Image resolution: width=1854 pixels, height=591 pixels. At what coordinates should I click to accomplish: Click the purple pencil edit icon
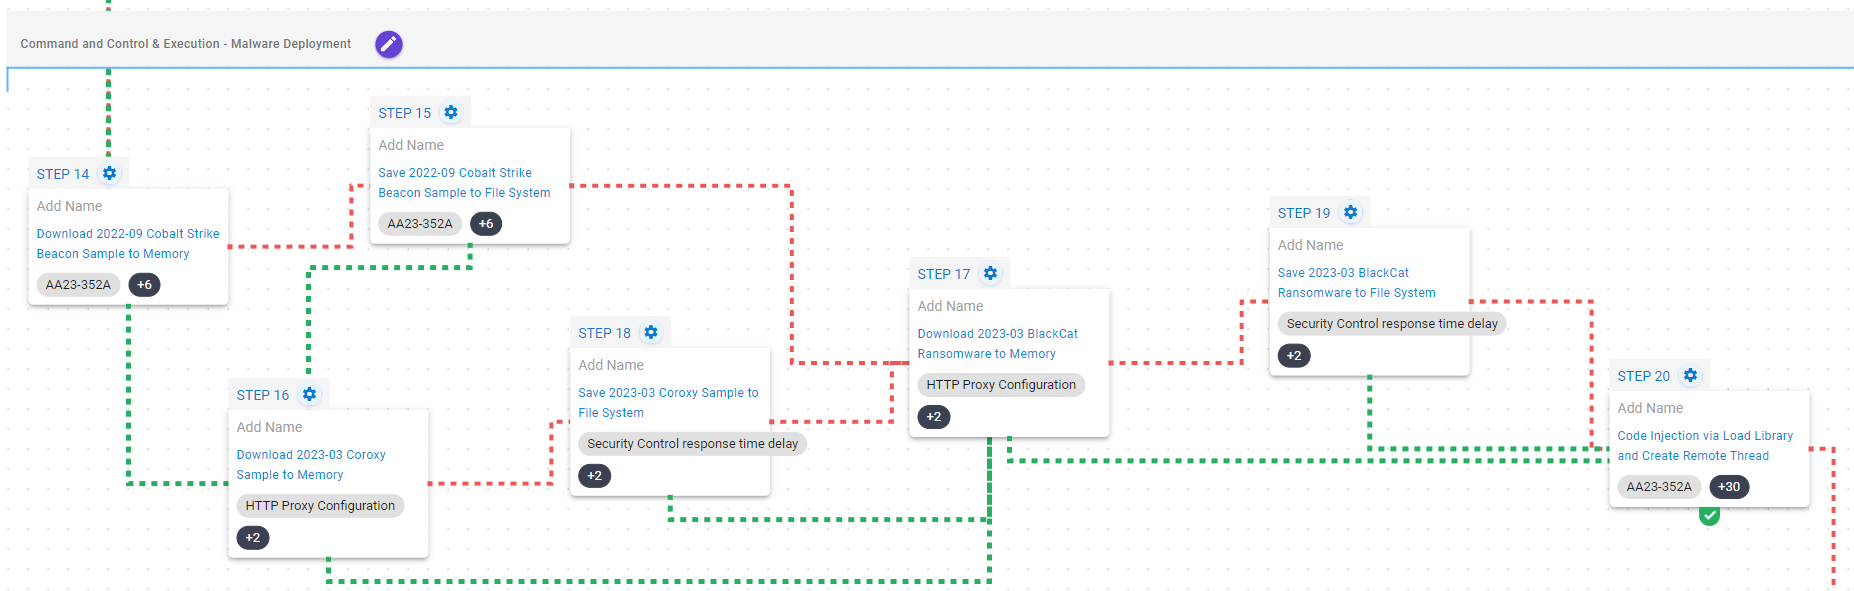click(x=389, y=44)
